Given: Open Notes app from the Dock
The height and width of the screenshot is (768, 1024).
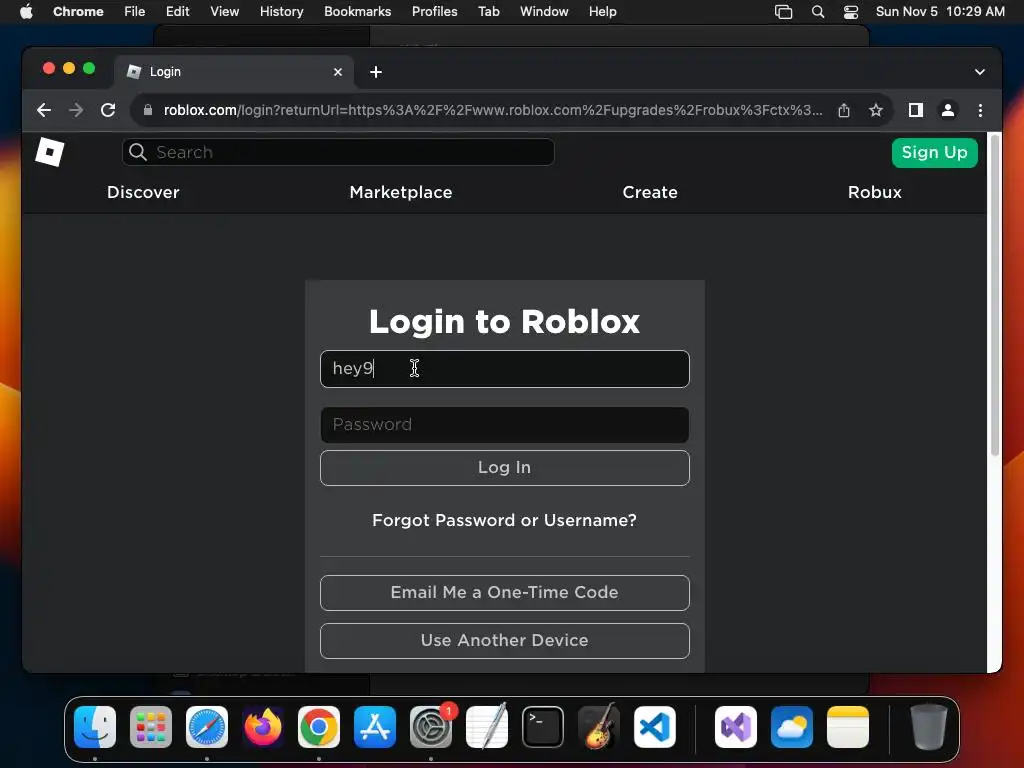Looking at the screenshot, I should [x=848, y=727].
